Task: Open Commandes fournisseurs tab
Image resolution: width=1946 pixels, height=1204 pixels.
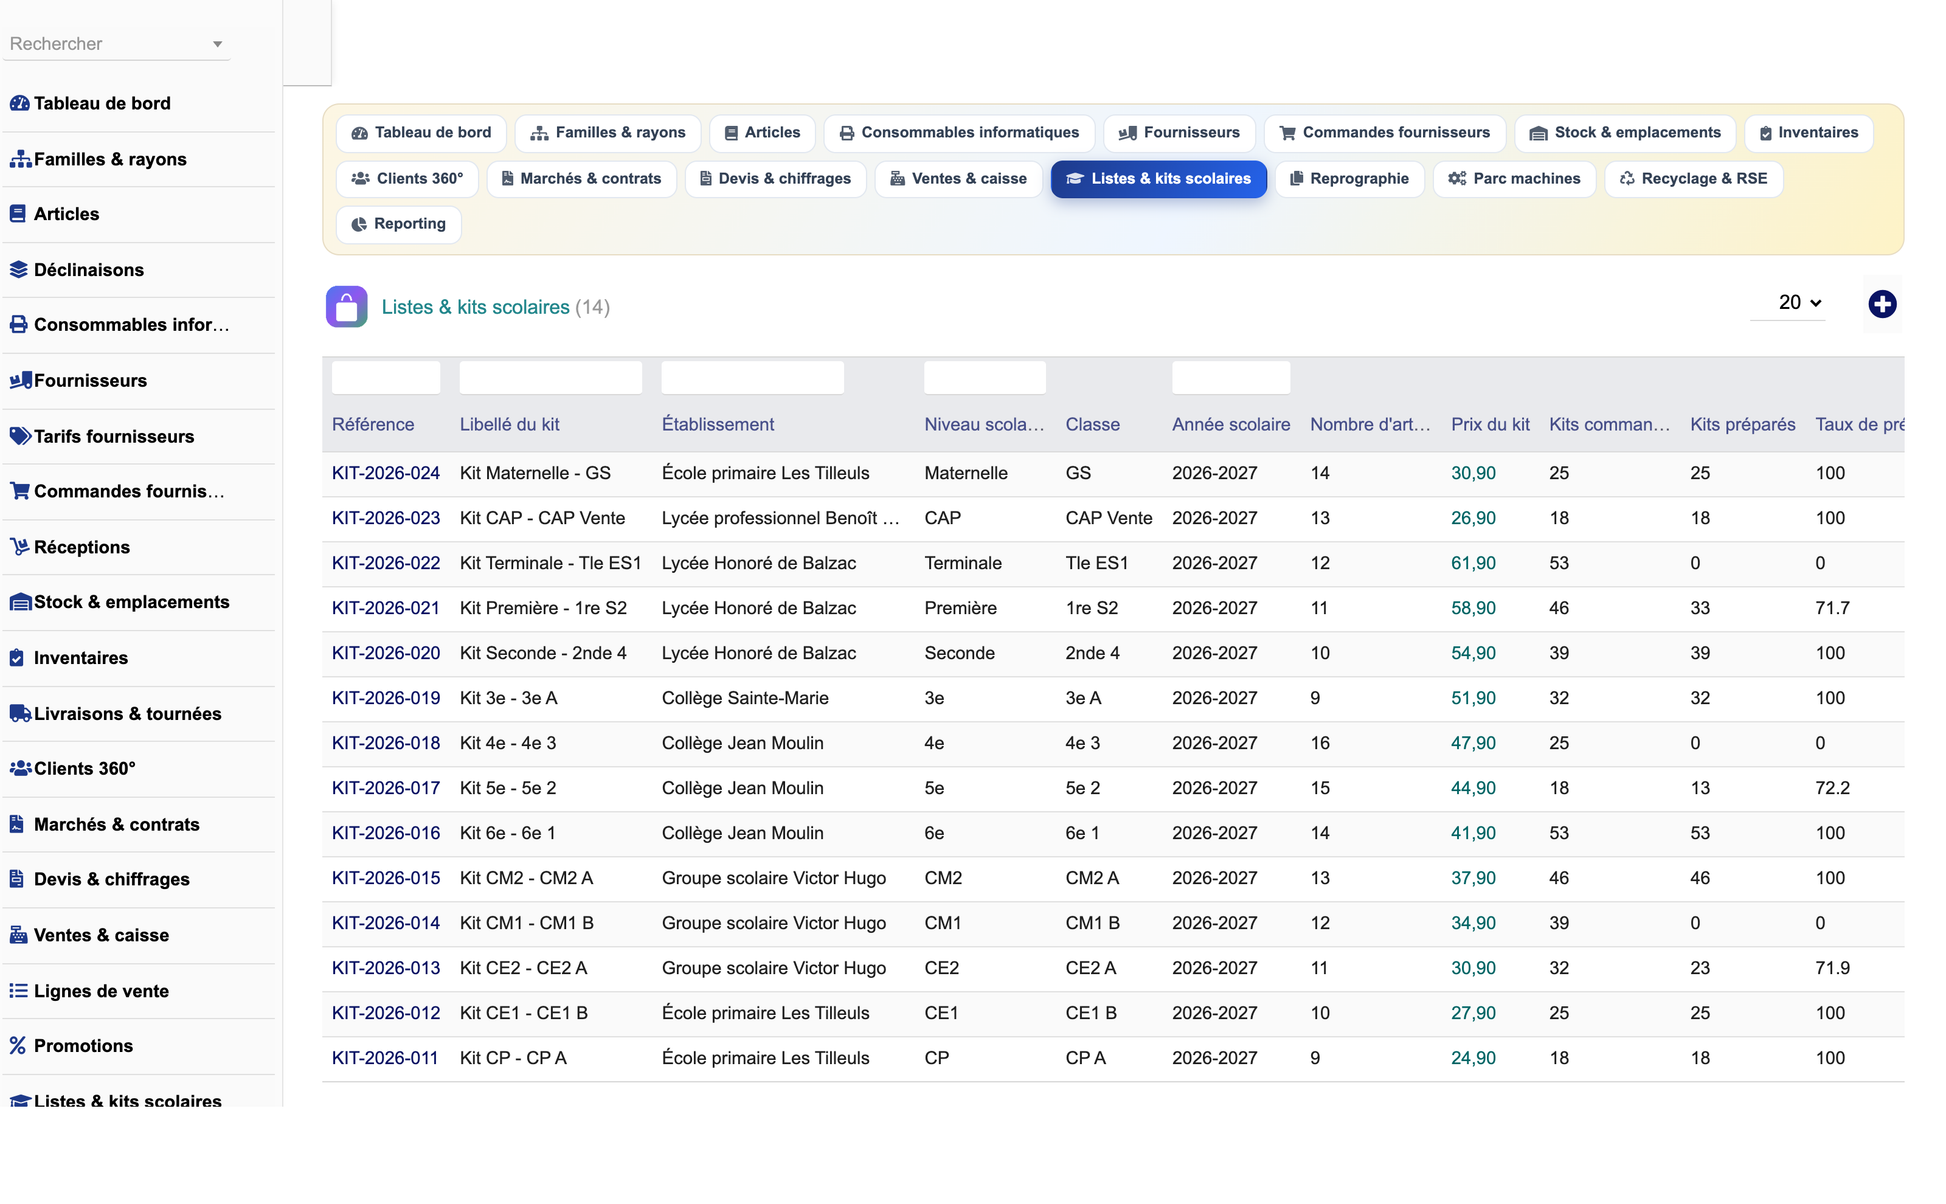Action: point(1385,133)
